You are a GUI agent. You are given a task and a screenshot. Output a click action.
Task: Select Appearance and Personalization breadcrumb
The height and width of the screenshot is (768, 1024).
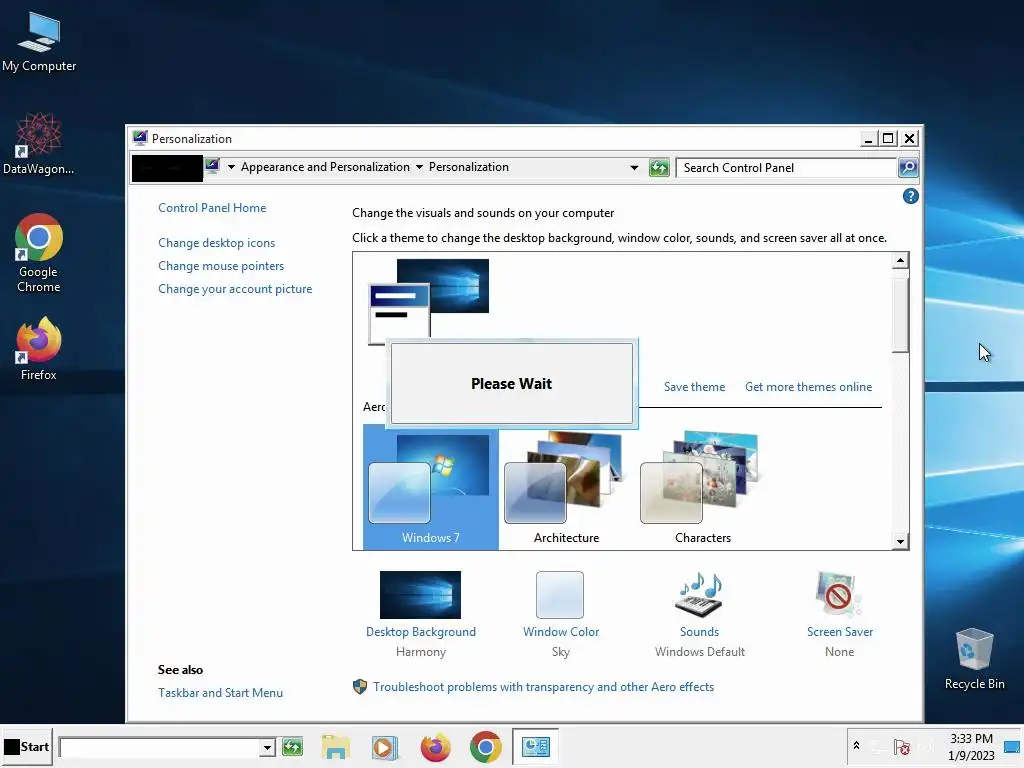click(325, 167)
